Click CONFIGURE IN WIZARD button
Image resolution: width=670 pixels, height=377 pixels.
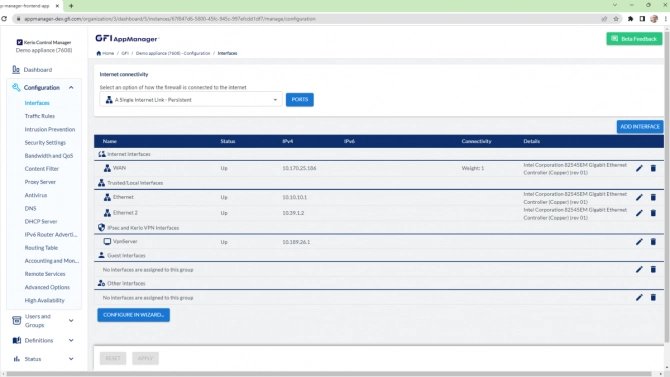(x=133, y=315)
